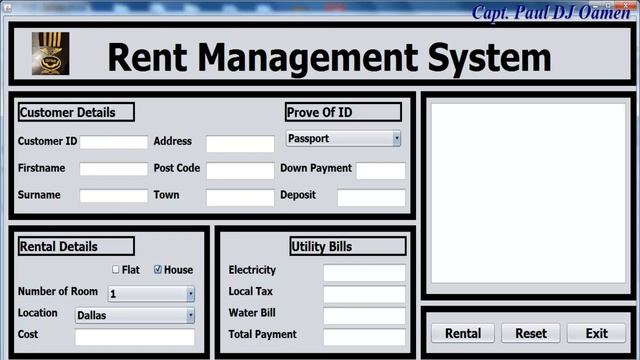Click the Down Payment label text
The width and height of the screenshot is (640, 360).
click(316, 168)
